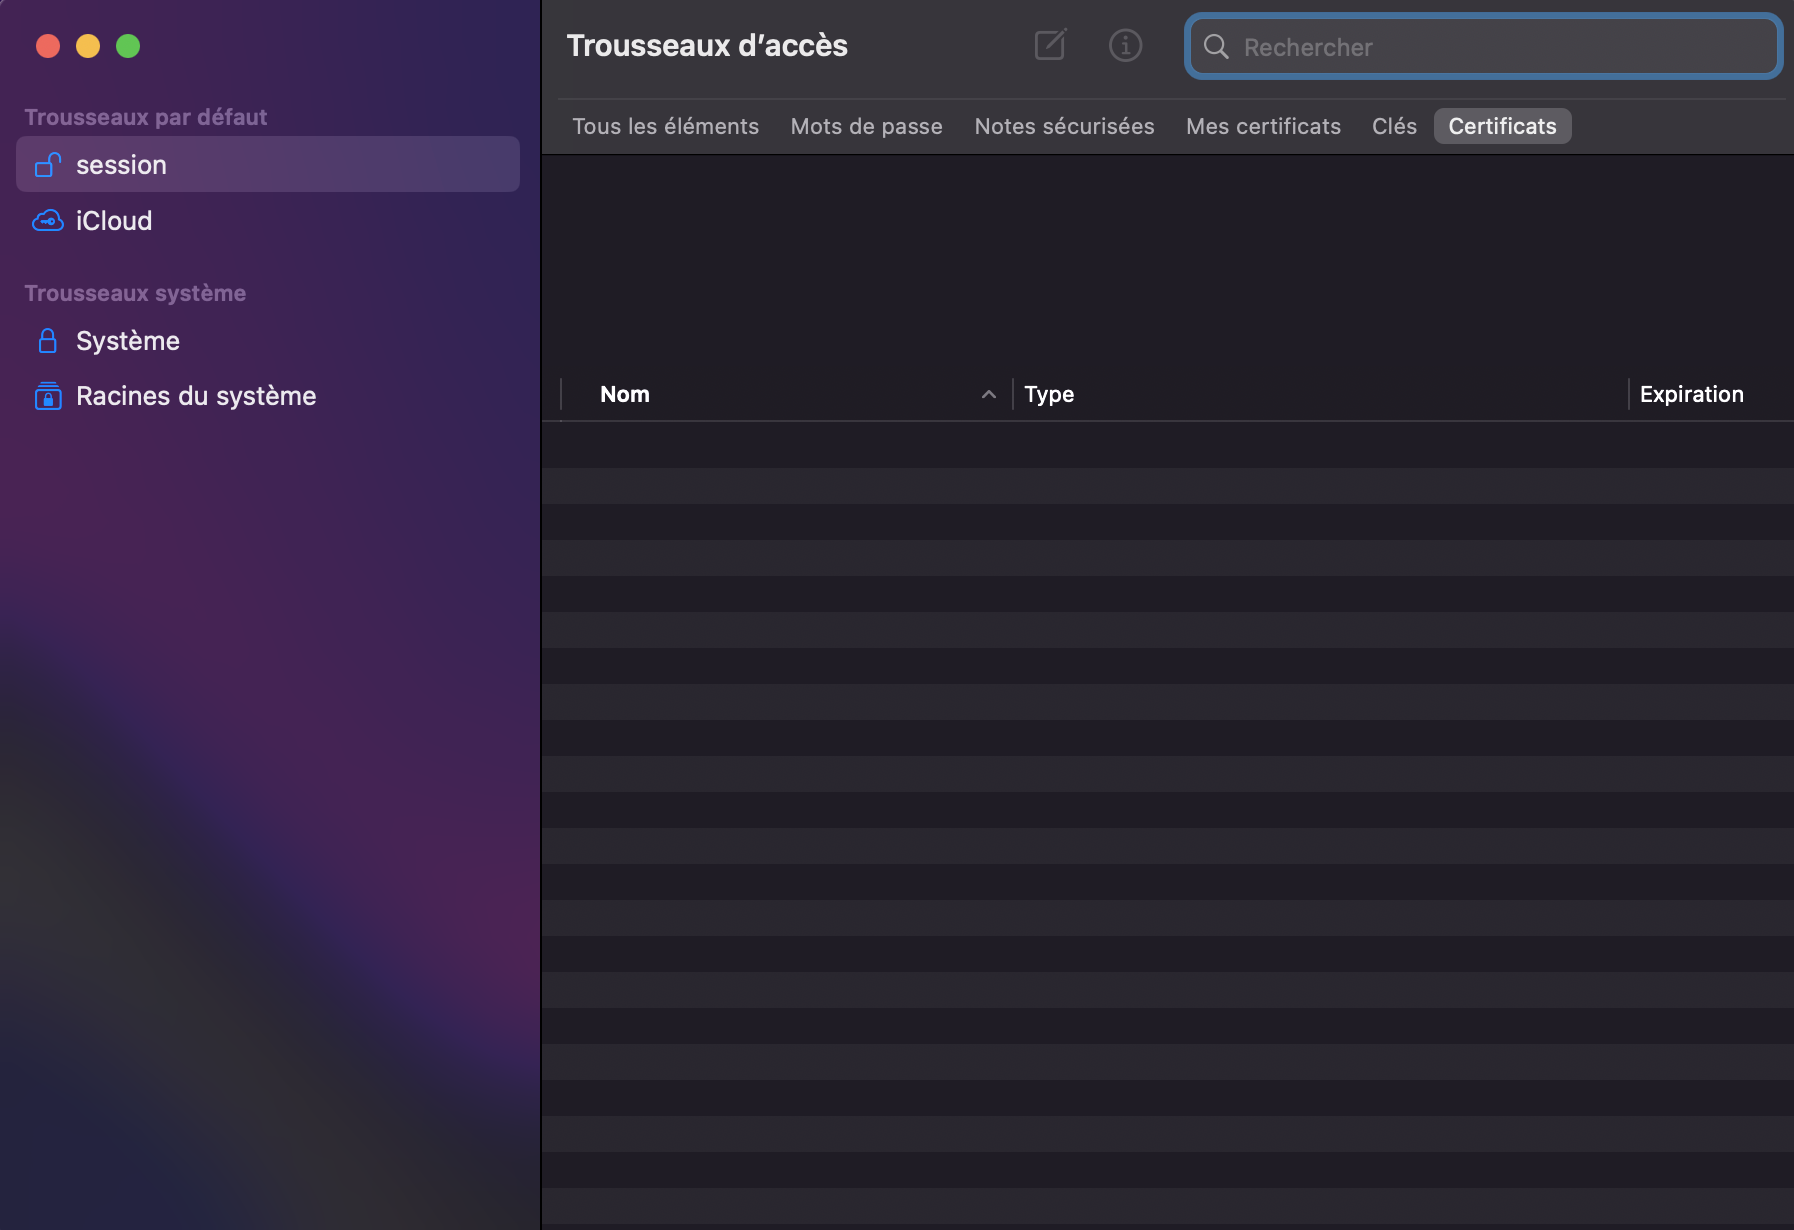Click the iCloud key cloud icon
This screenshot has height=1230, width=1794.
pyautogui.click(x=48, y=221)
